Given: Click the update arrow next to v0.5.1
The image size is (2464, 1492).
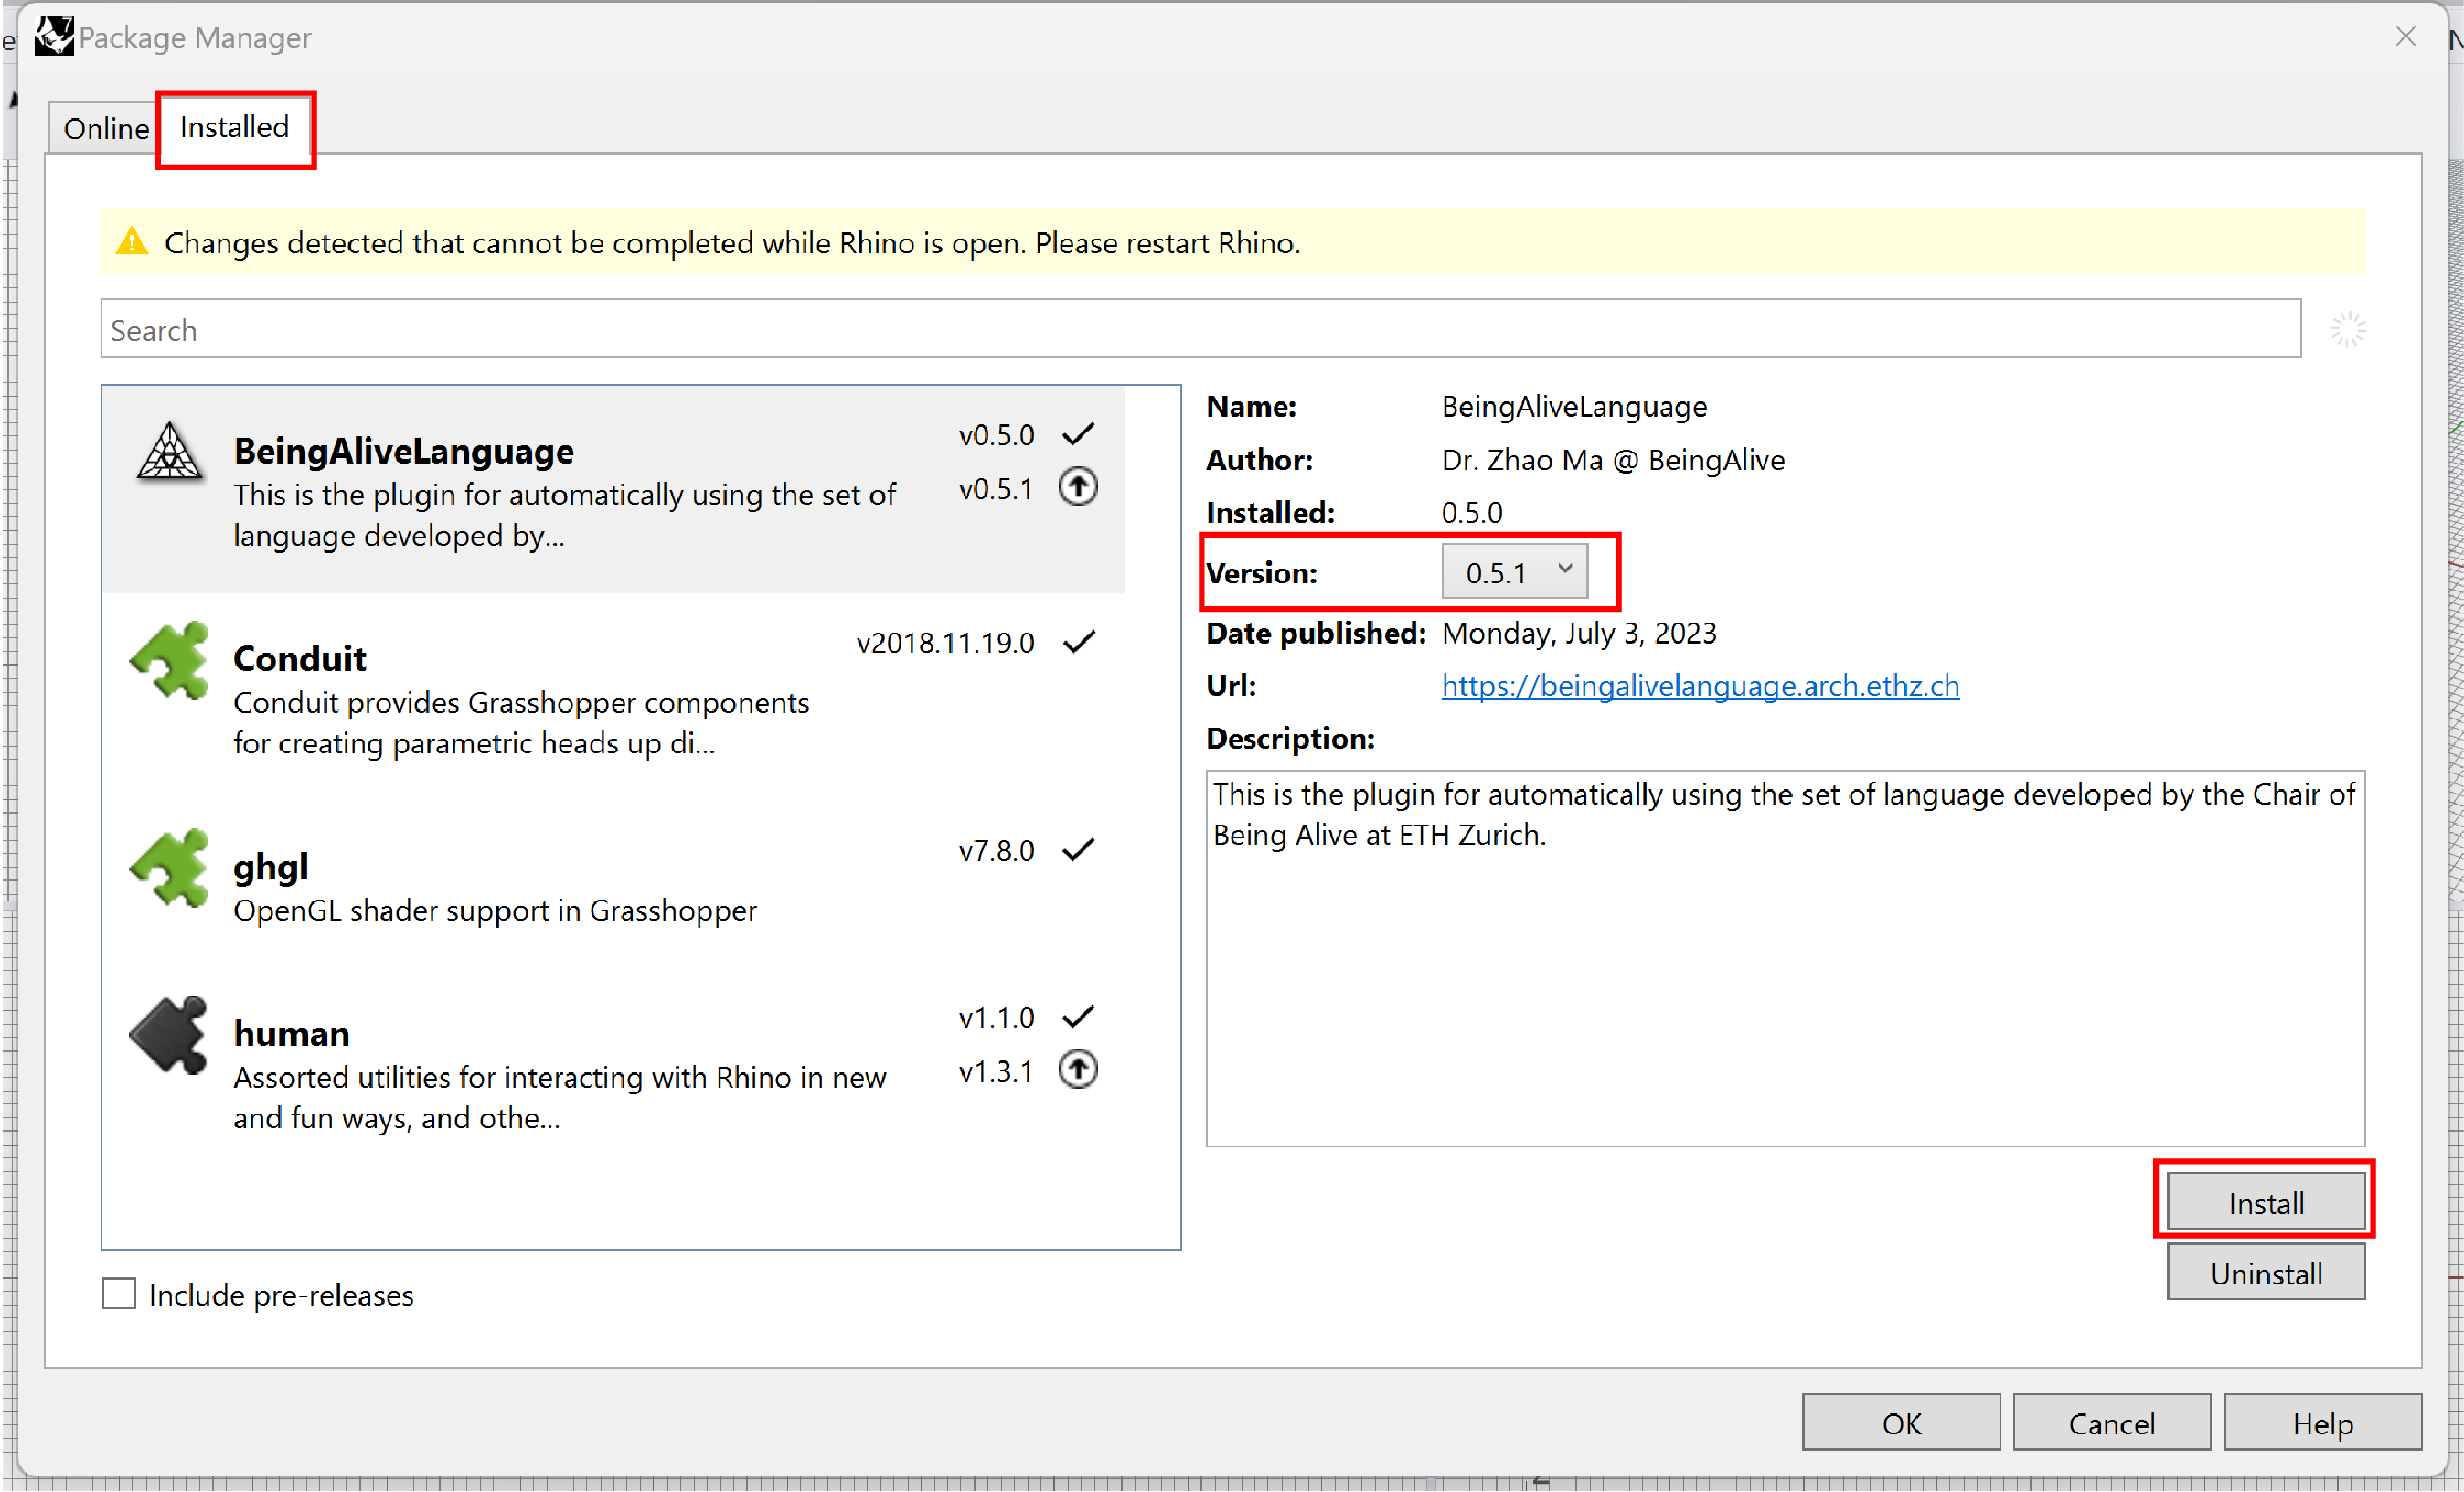Looking at the screenshot, I should click(1078, 487).
